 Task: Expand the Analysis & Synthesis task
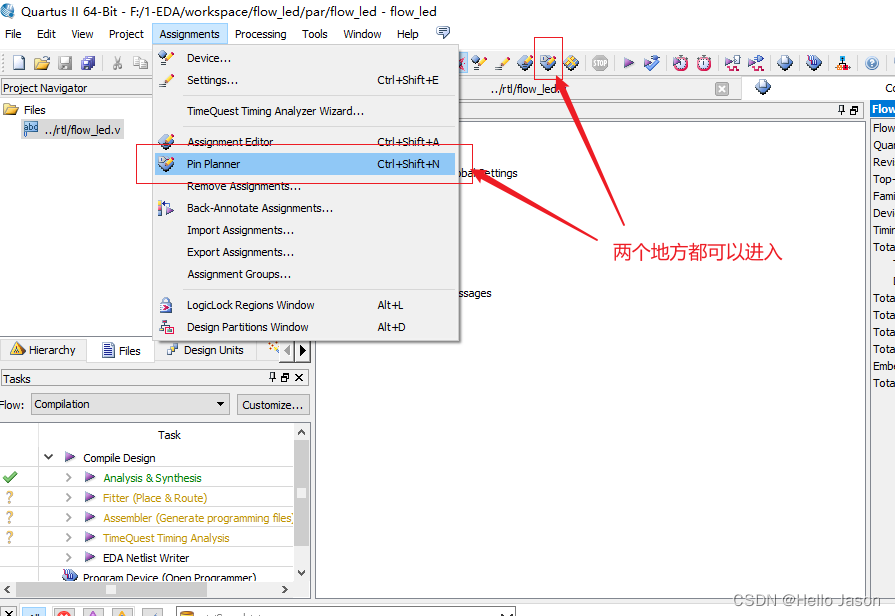68,477
